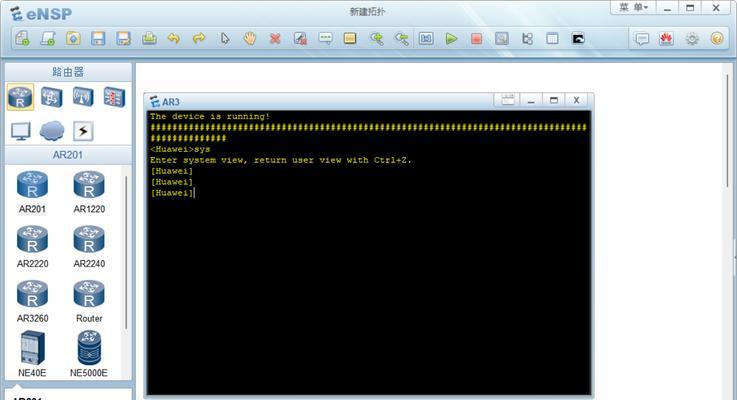Click the <Huawei>sys line in terminal
This screenshot has width=737, height=400.
pyautogui.click(x=180, y=149)
